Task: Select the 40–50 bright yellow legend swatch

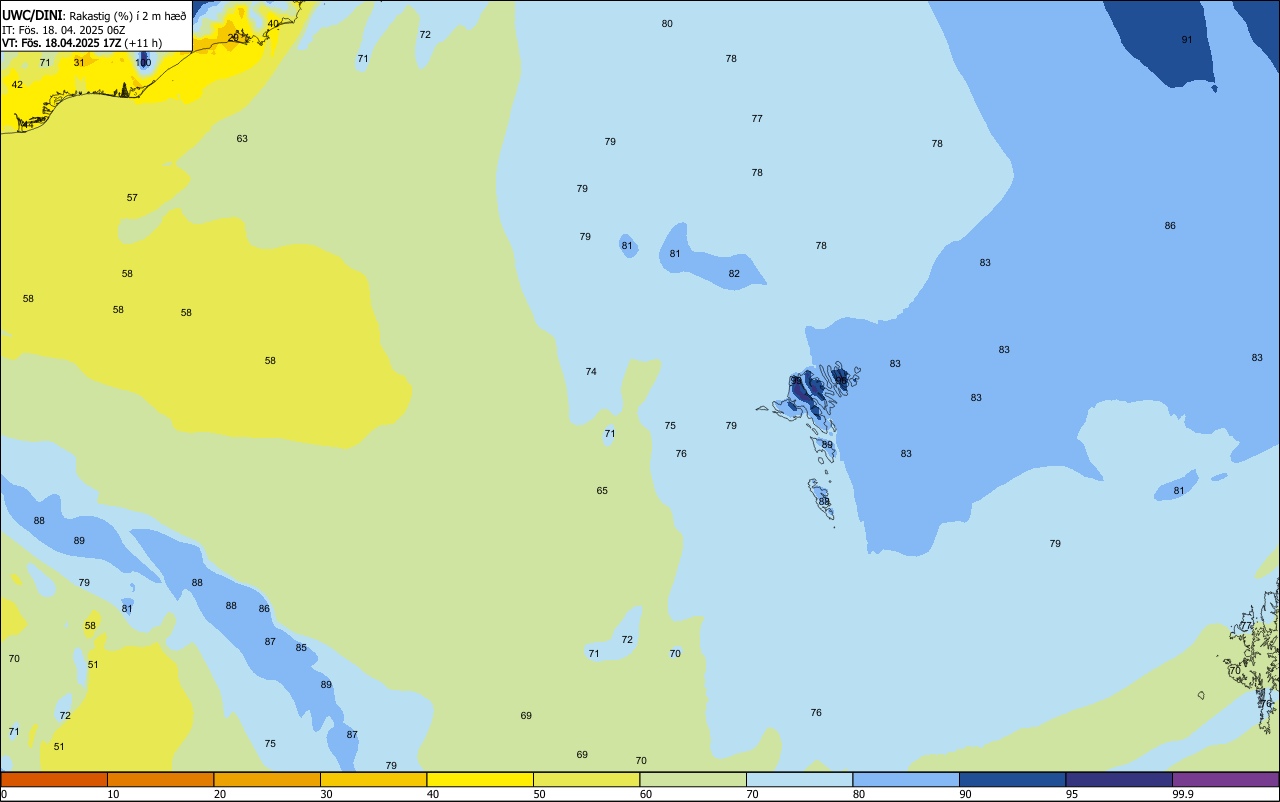Action: [x=480, y=779]
